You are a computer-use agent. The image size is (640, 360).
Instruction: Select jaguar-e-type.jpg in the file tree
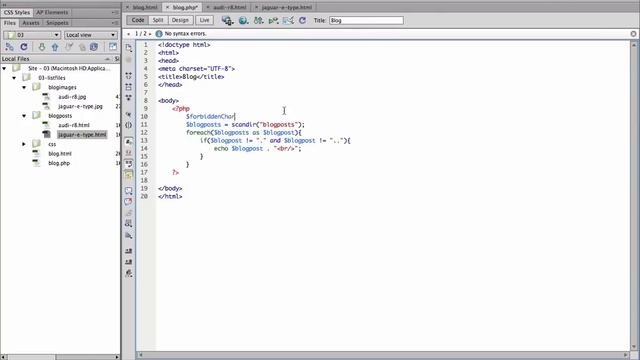(80, 106)
